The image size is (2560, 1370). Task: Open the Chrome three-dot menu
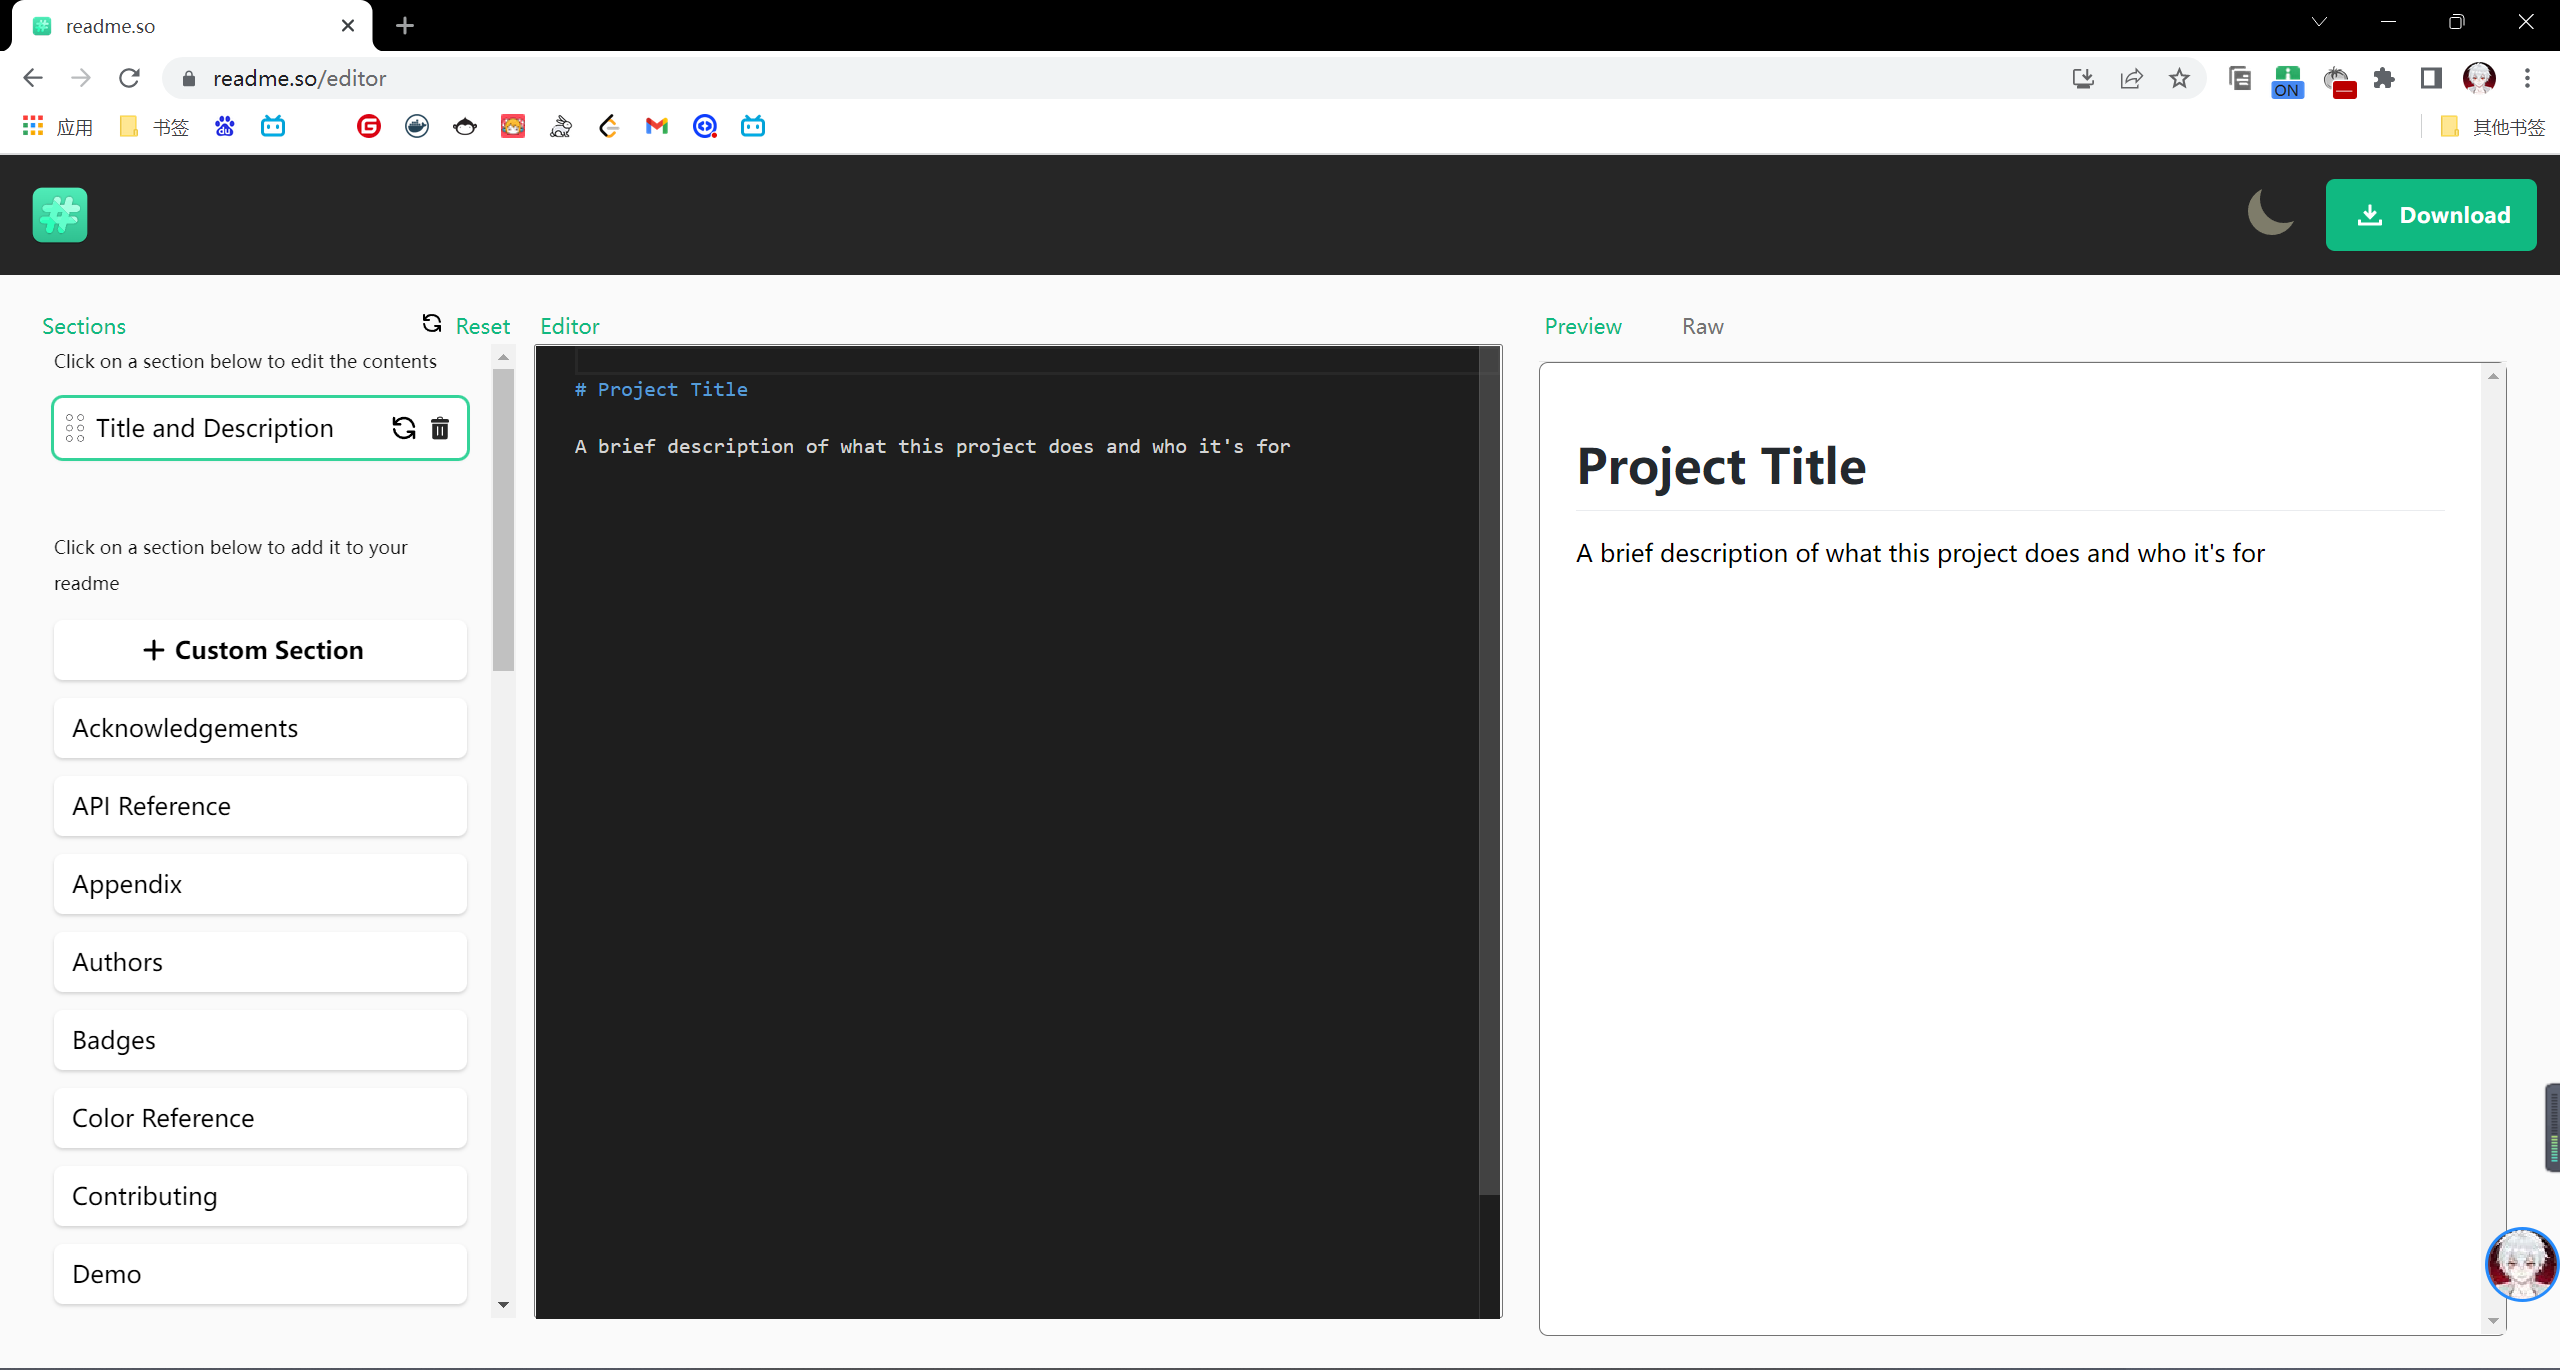(x=2527, y=78)
